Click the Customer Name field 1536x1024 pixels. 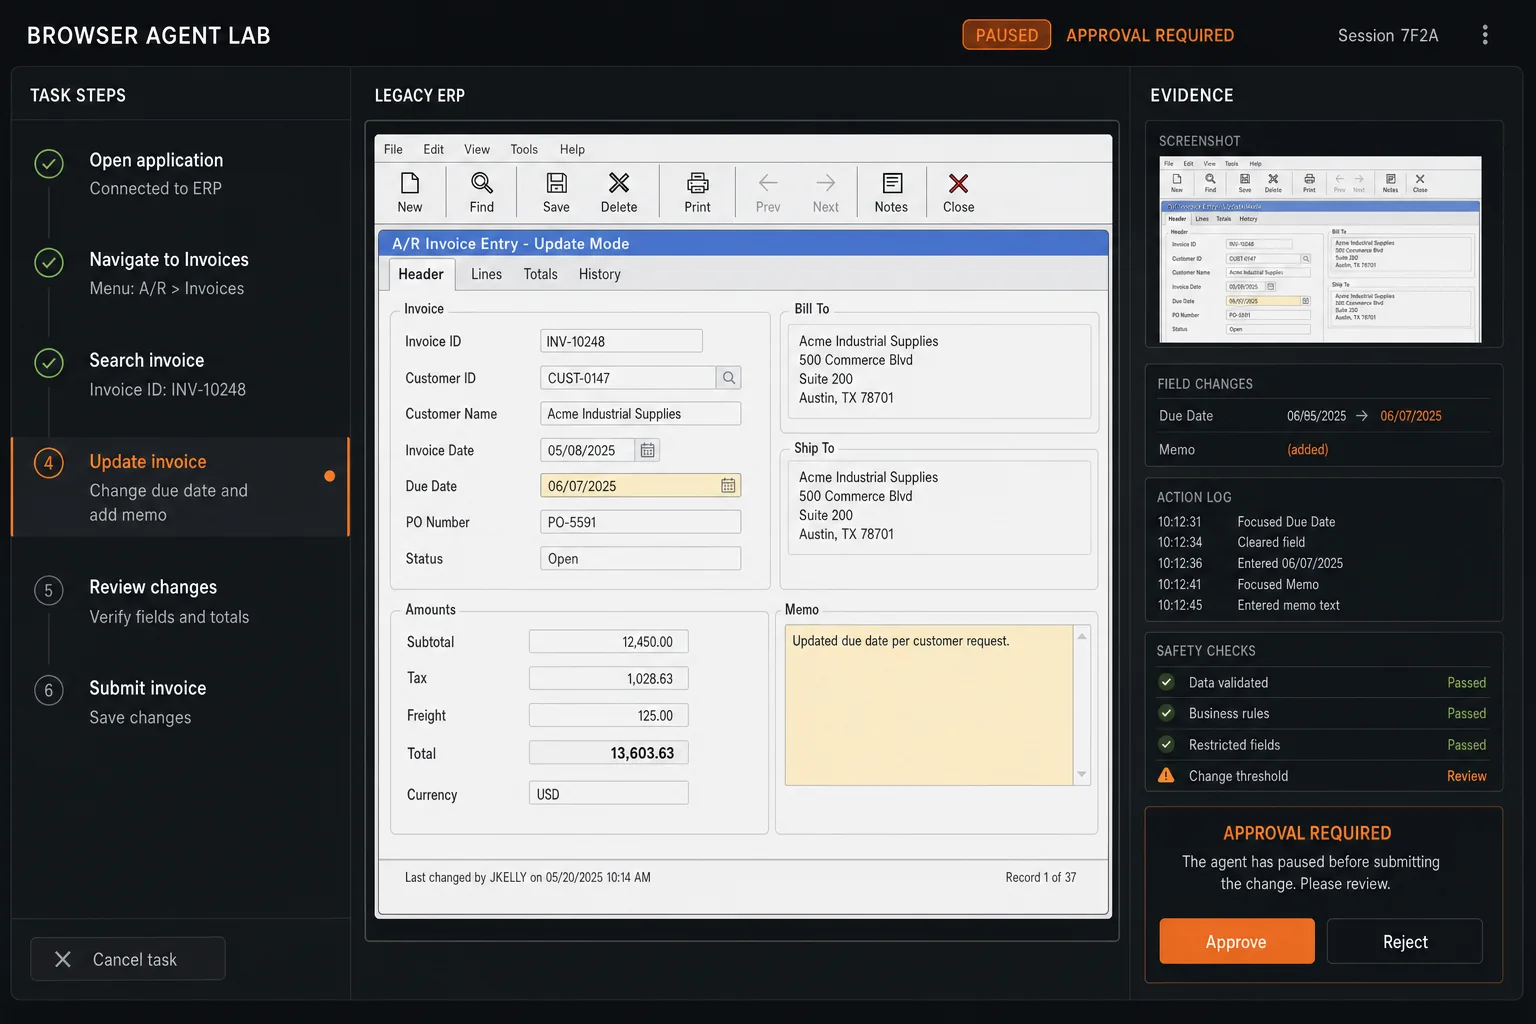(640, 414)
